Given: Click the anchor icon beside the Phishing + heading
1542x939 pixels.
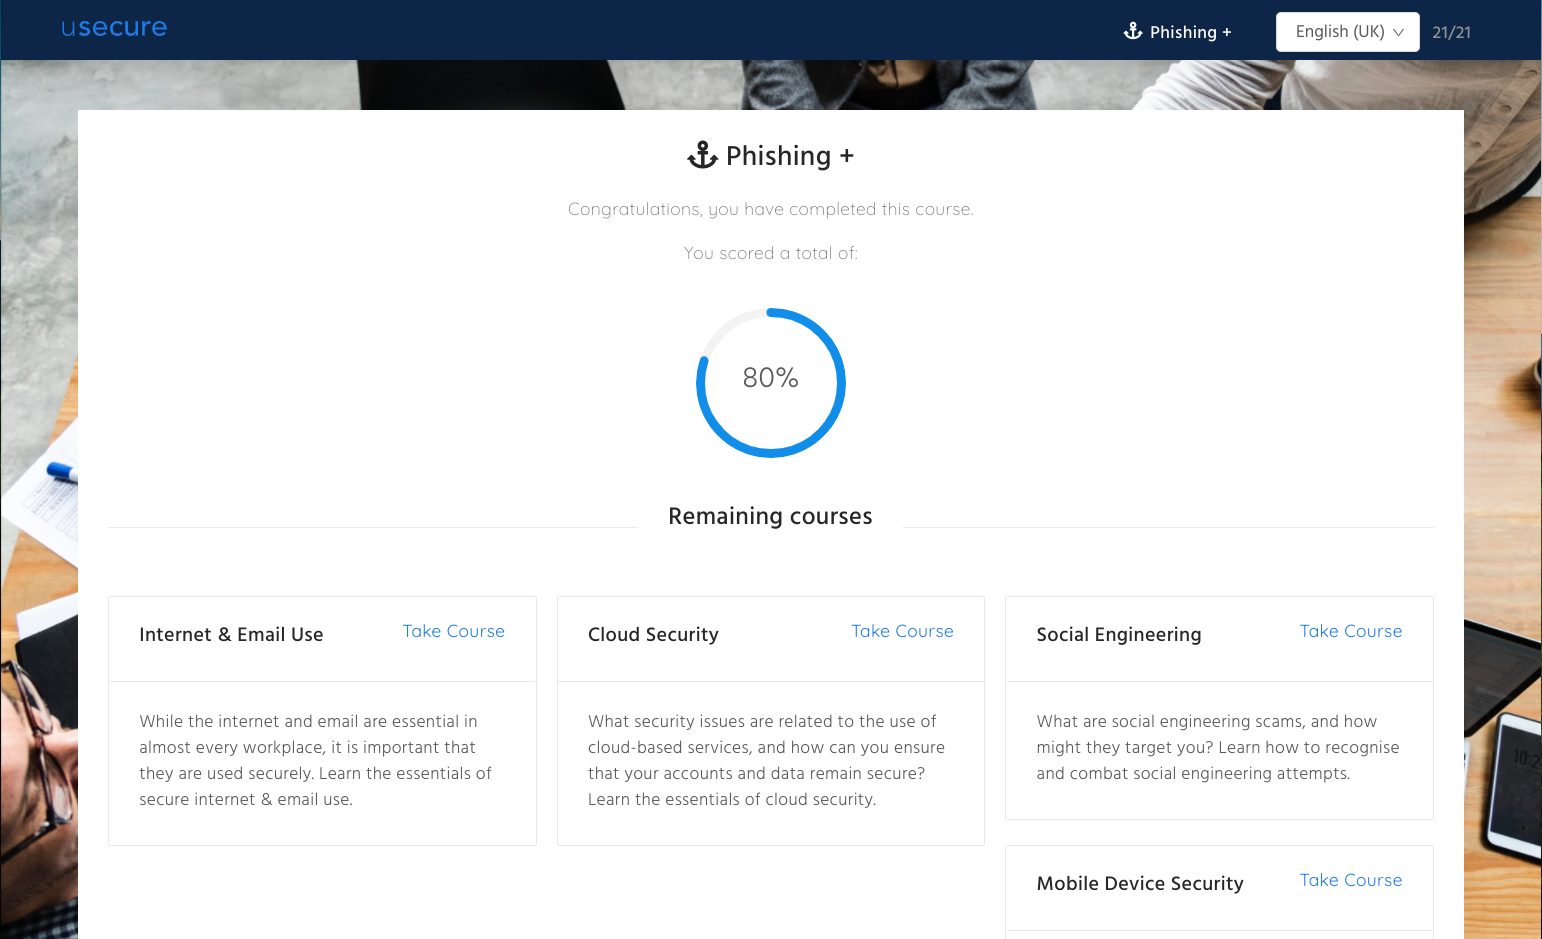Looking at the screenshot, I should coord(703,155).
